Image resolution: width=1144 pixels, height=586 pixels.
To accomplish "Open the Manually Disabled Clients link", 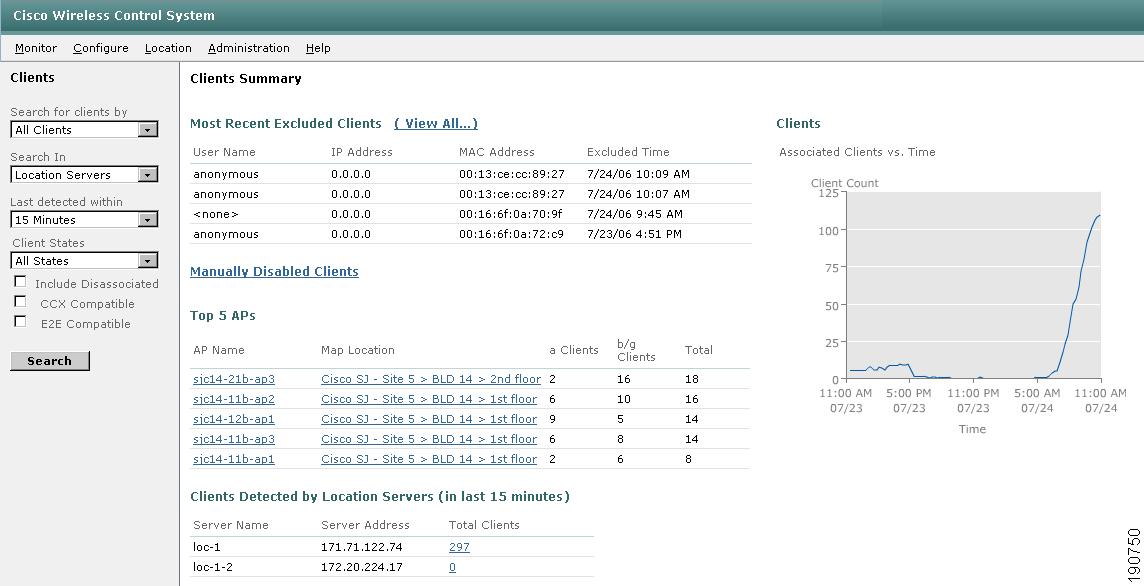I will [274, 271].
